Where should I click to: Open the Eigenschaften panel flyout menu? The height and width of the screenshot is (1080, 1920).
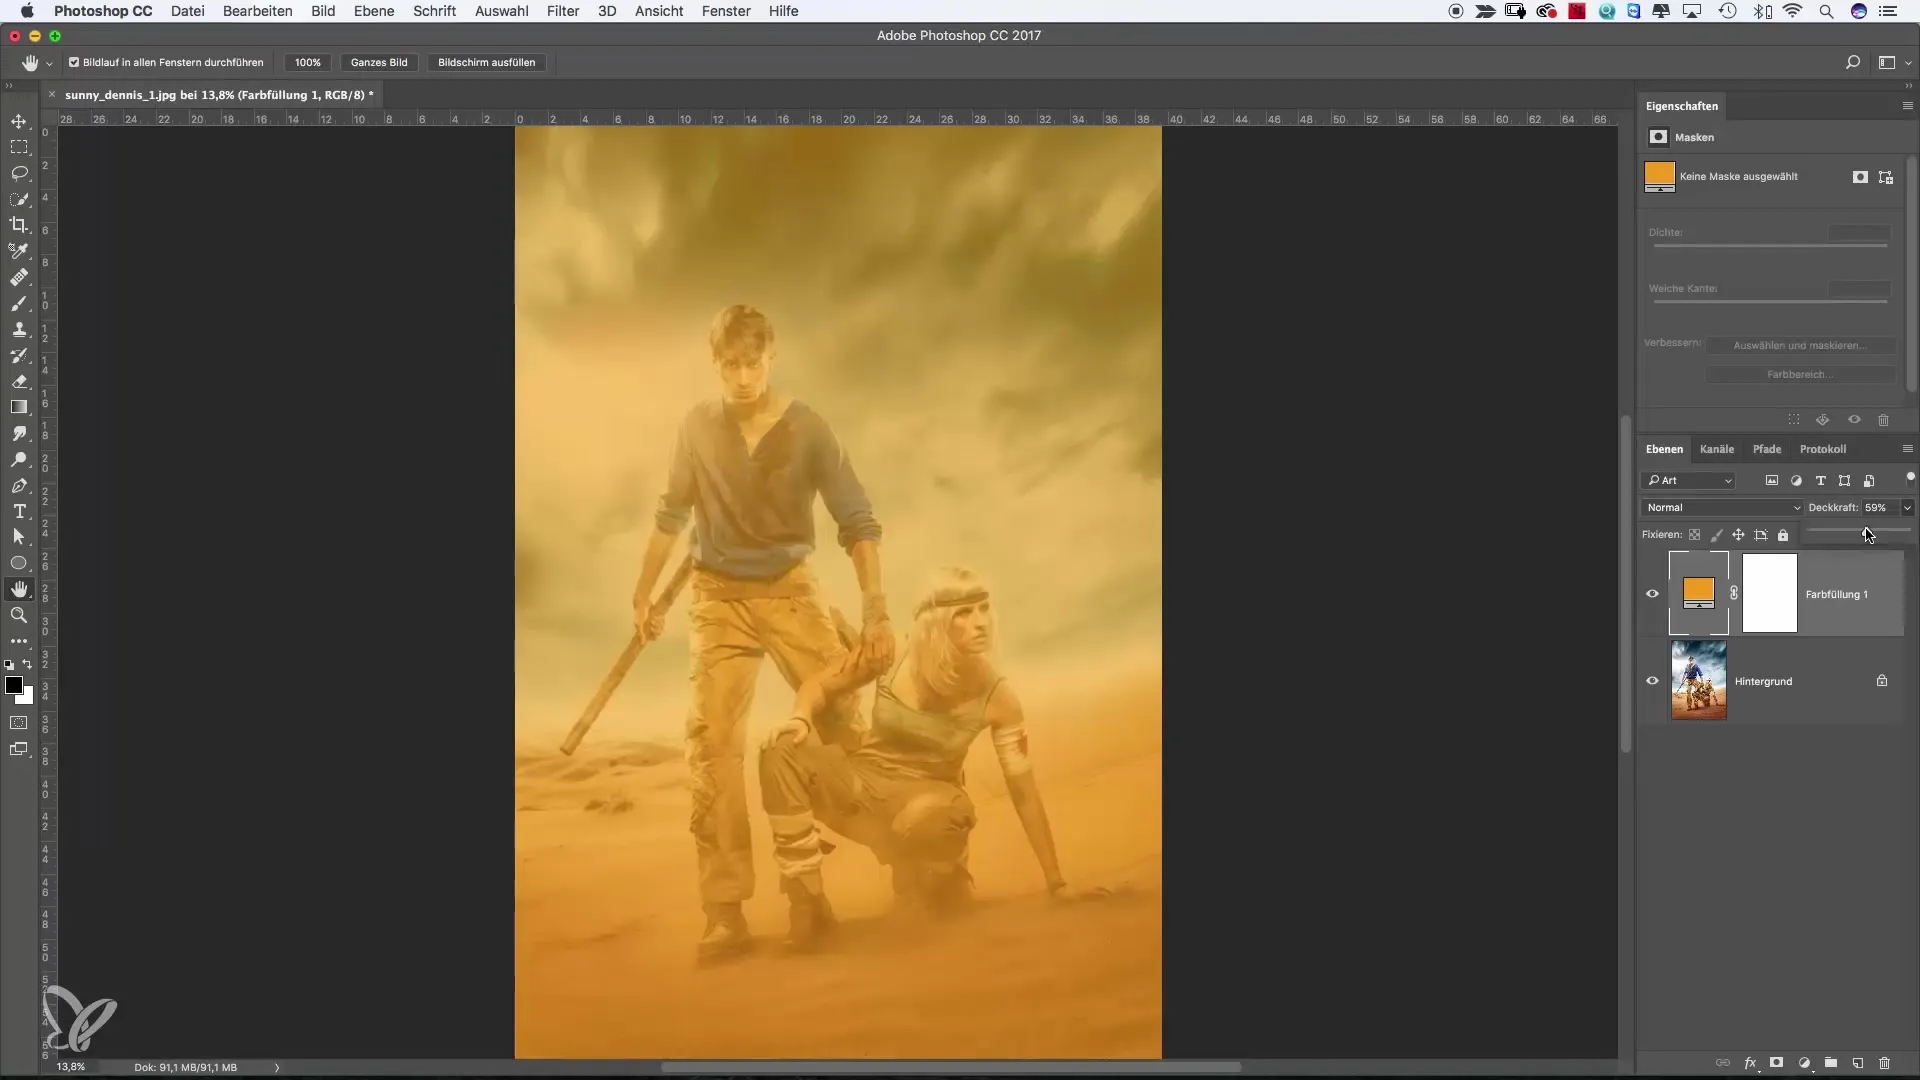[1907, 106]
